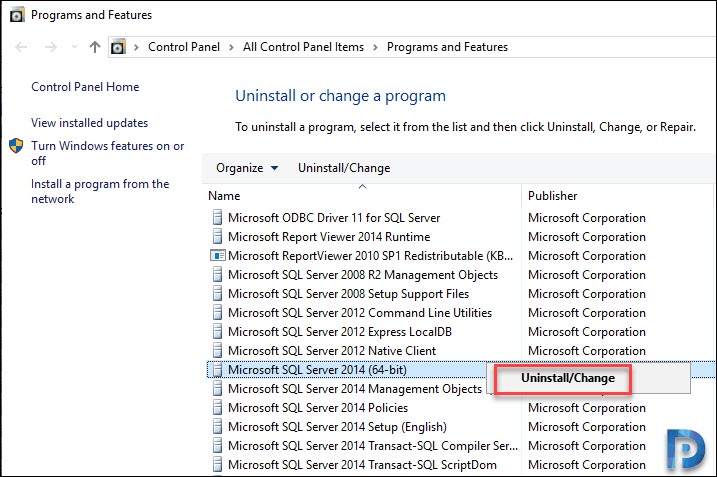Go back with the back arrow
Screen dimensions: 717x477
[x=21, y=47]
